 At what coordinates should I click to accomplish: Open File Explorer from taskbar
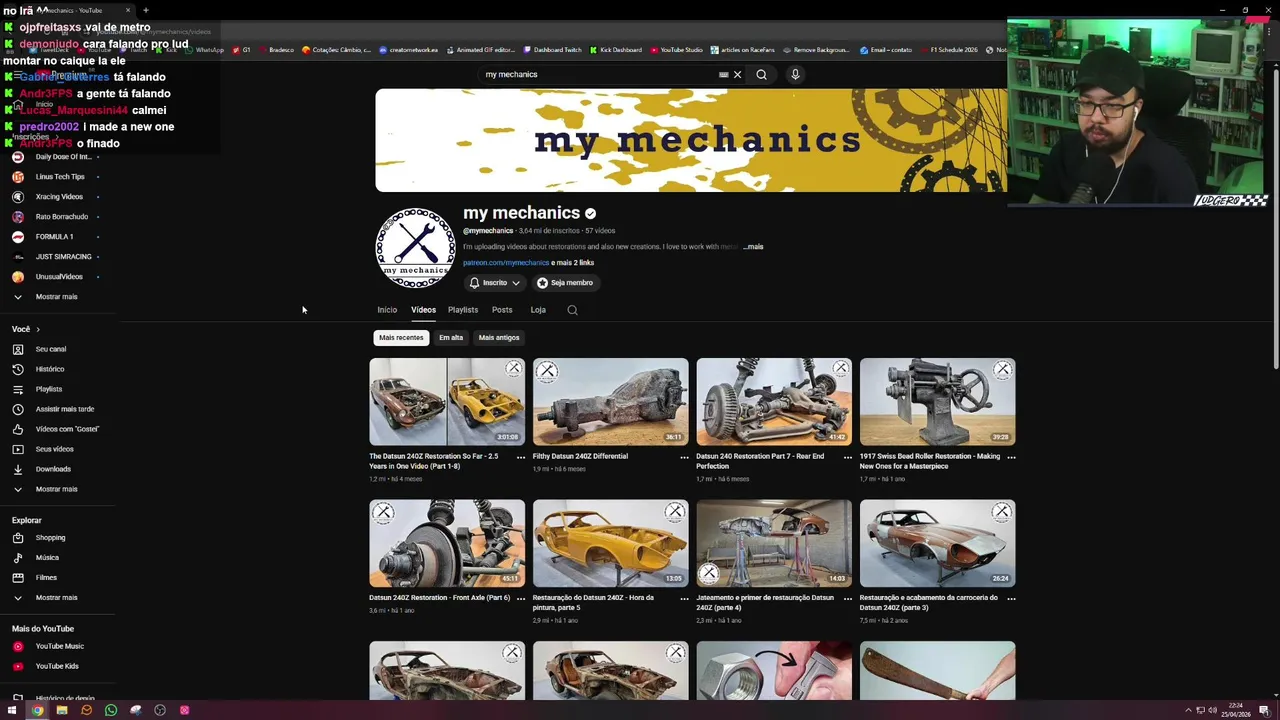click(62, 710)
